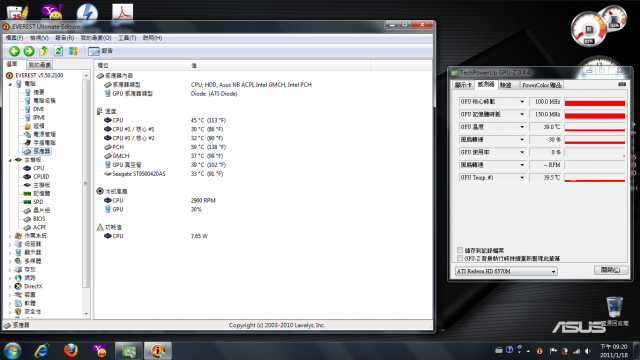The image size is (640, 360).
Task: Click the shield security icon in tree
Action: point(18,312)
